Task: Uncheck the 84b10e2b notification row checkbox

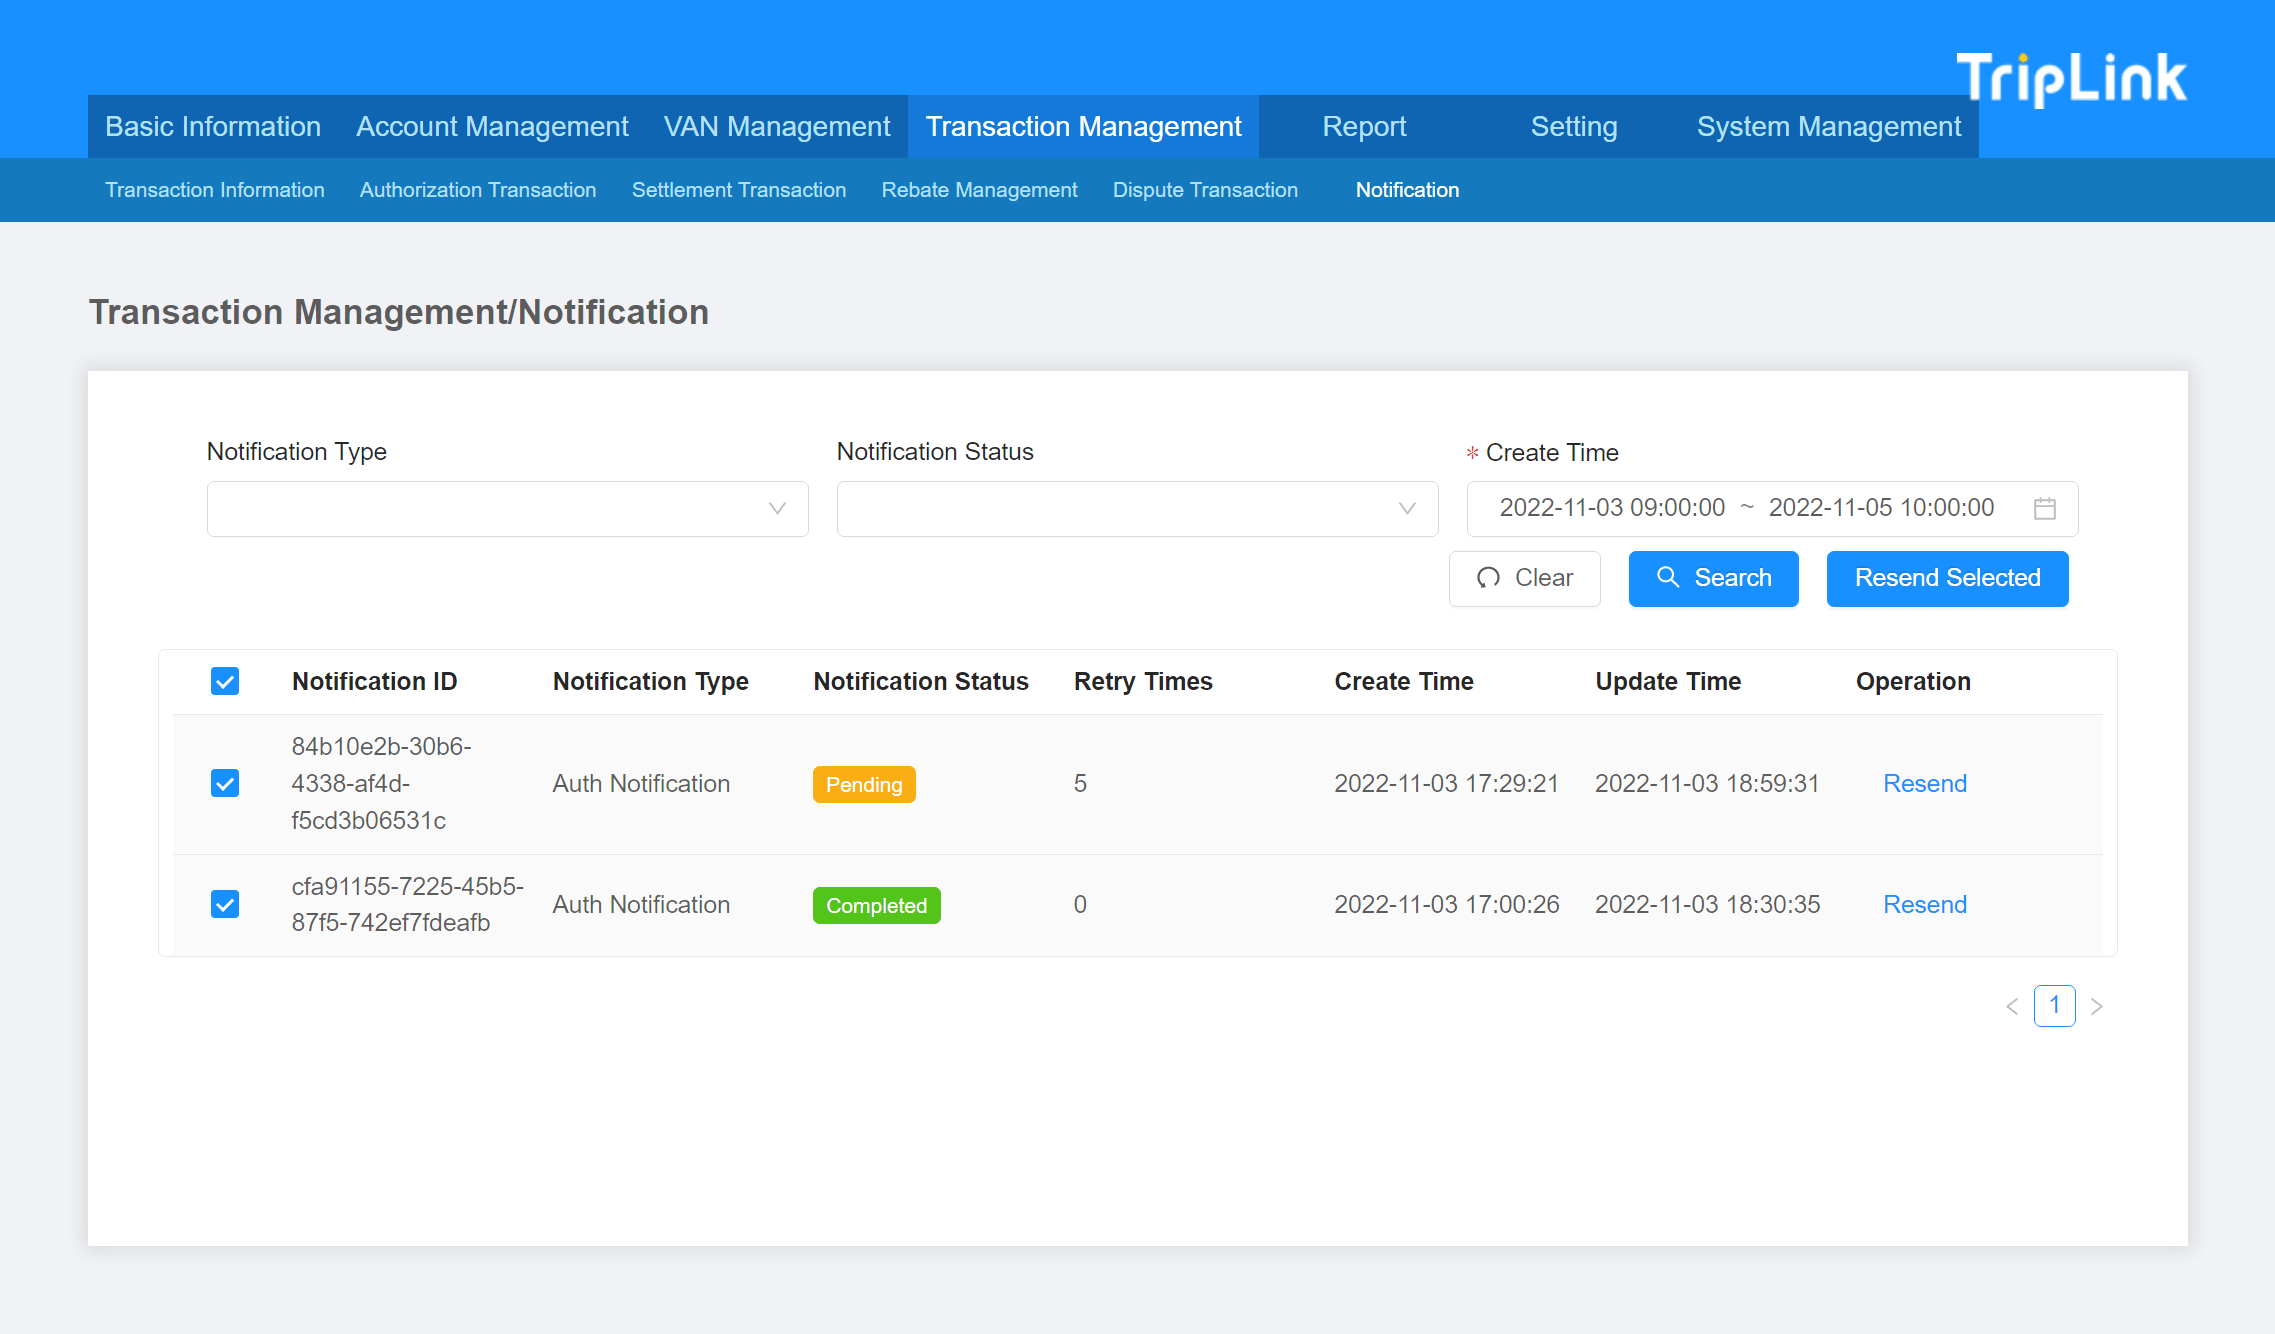Action: click(x=225, y=783)
